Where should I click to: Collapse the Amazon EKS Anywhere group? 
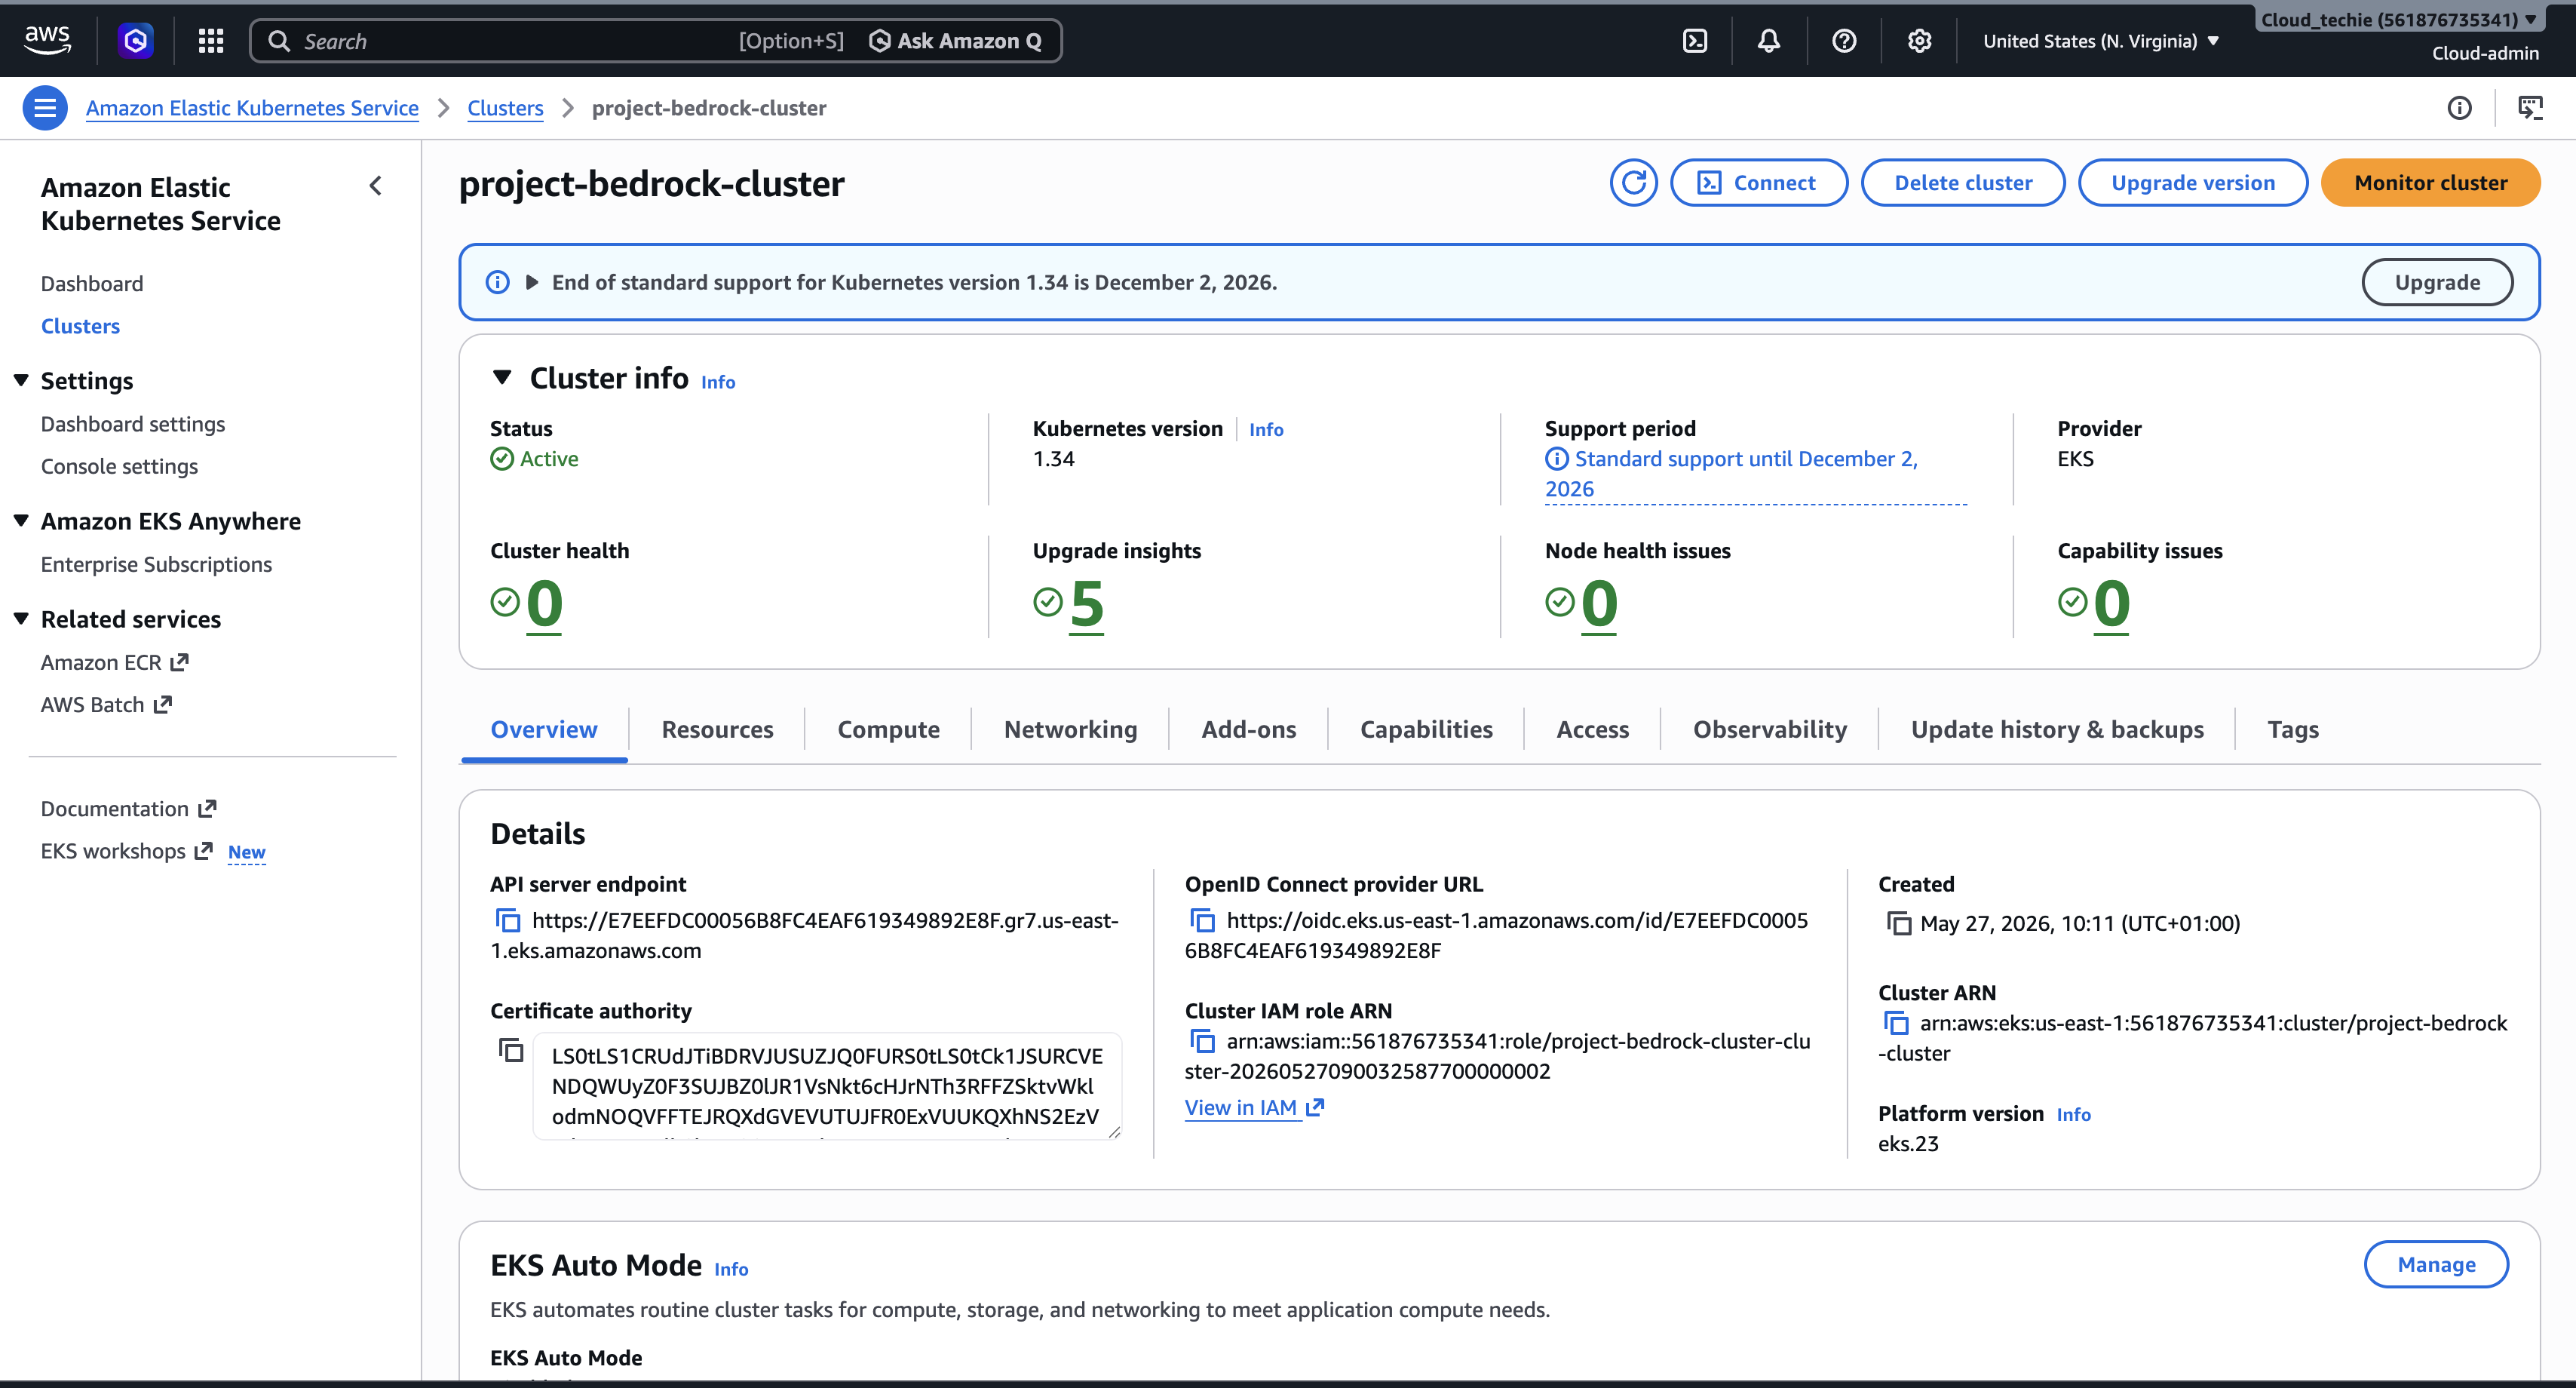pyautogui.click(x=21, y=521)
